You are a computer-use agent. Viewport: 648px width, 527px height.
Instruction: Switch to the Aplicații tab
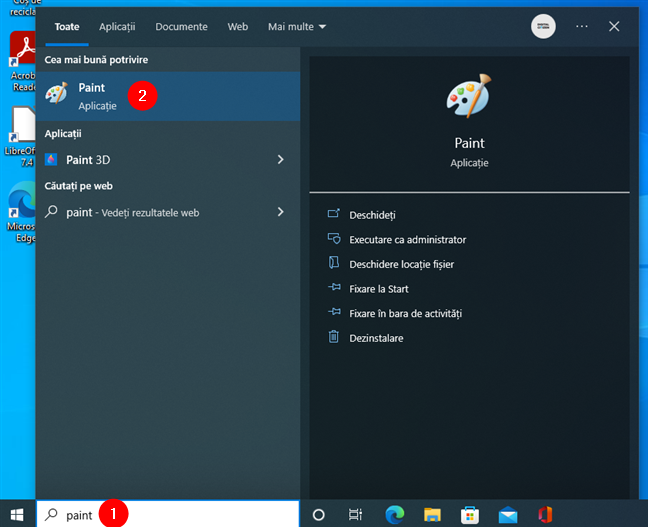point(117,27)
